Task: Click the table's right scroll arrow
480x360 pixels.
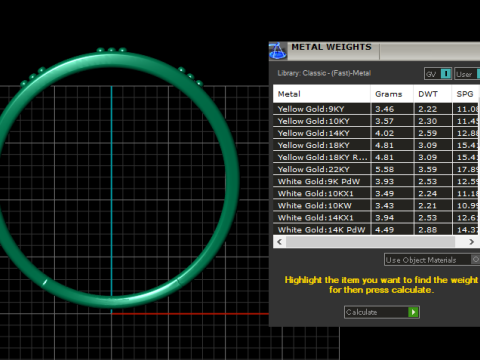Action: [x=471, y=242]
